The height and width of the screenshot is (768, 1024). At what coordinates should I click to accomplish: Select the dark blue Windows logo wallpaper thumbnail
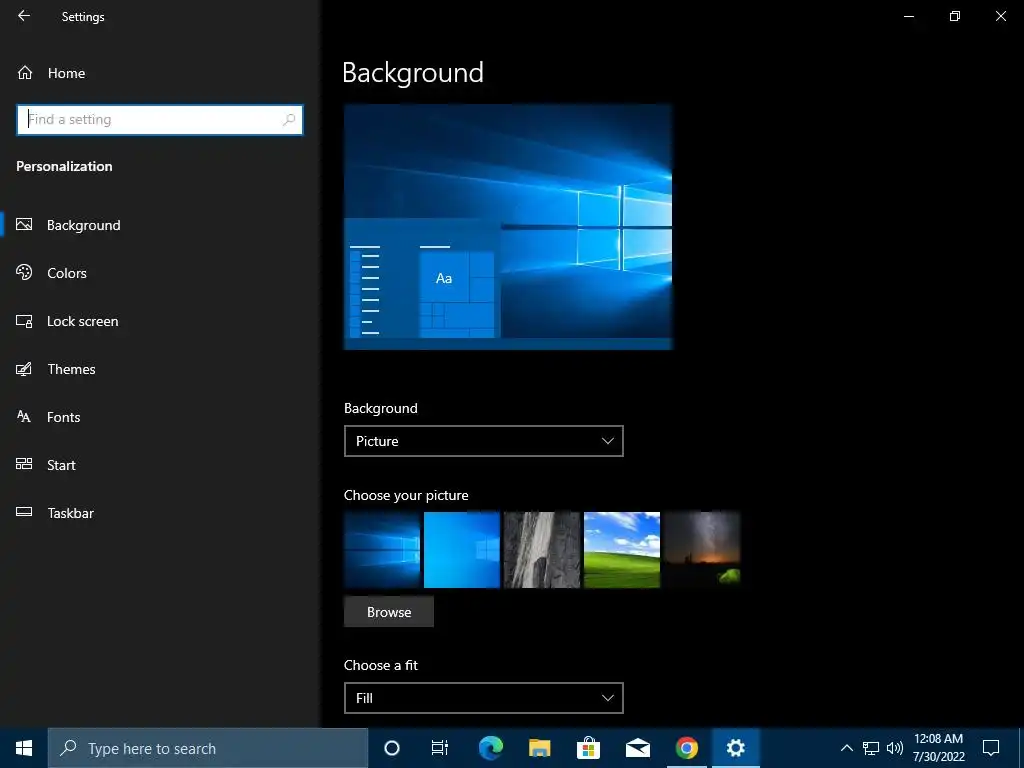[382, 550]
